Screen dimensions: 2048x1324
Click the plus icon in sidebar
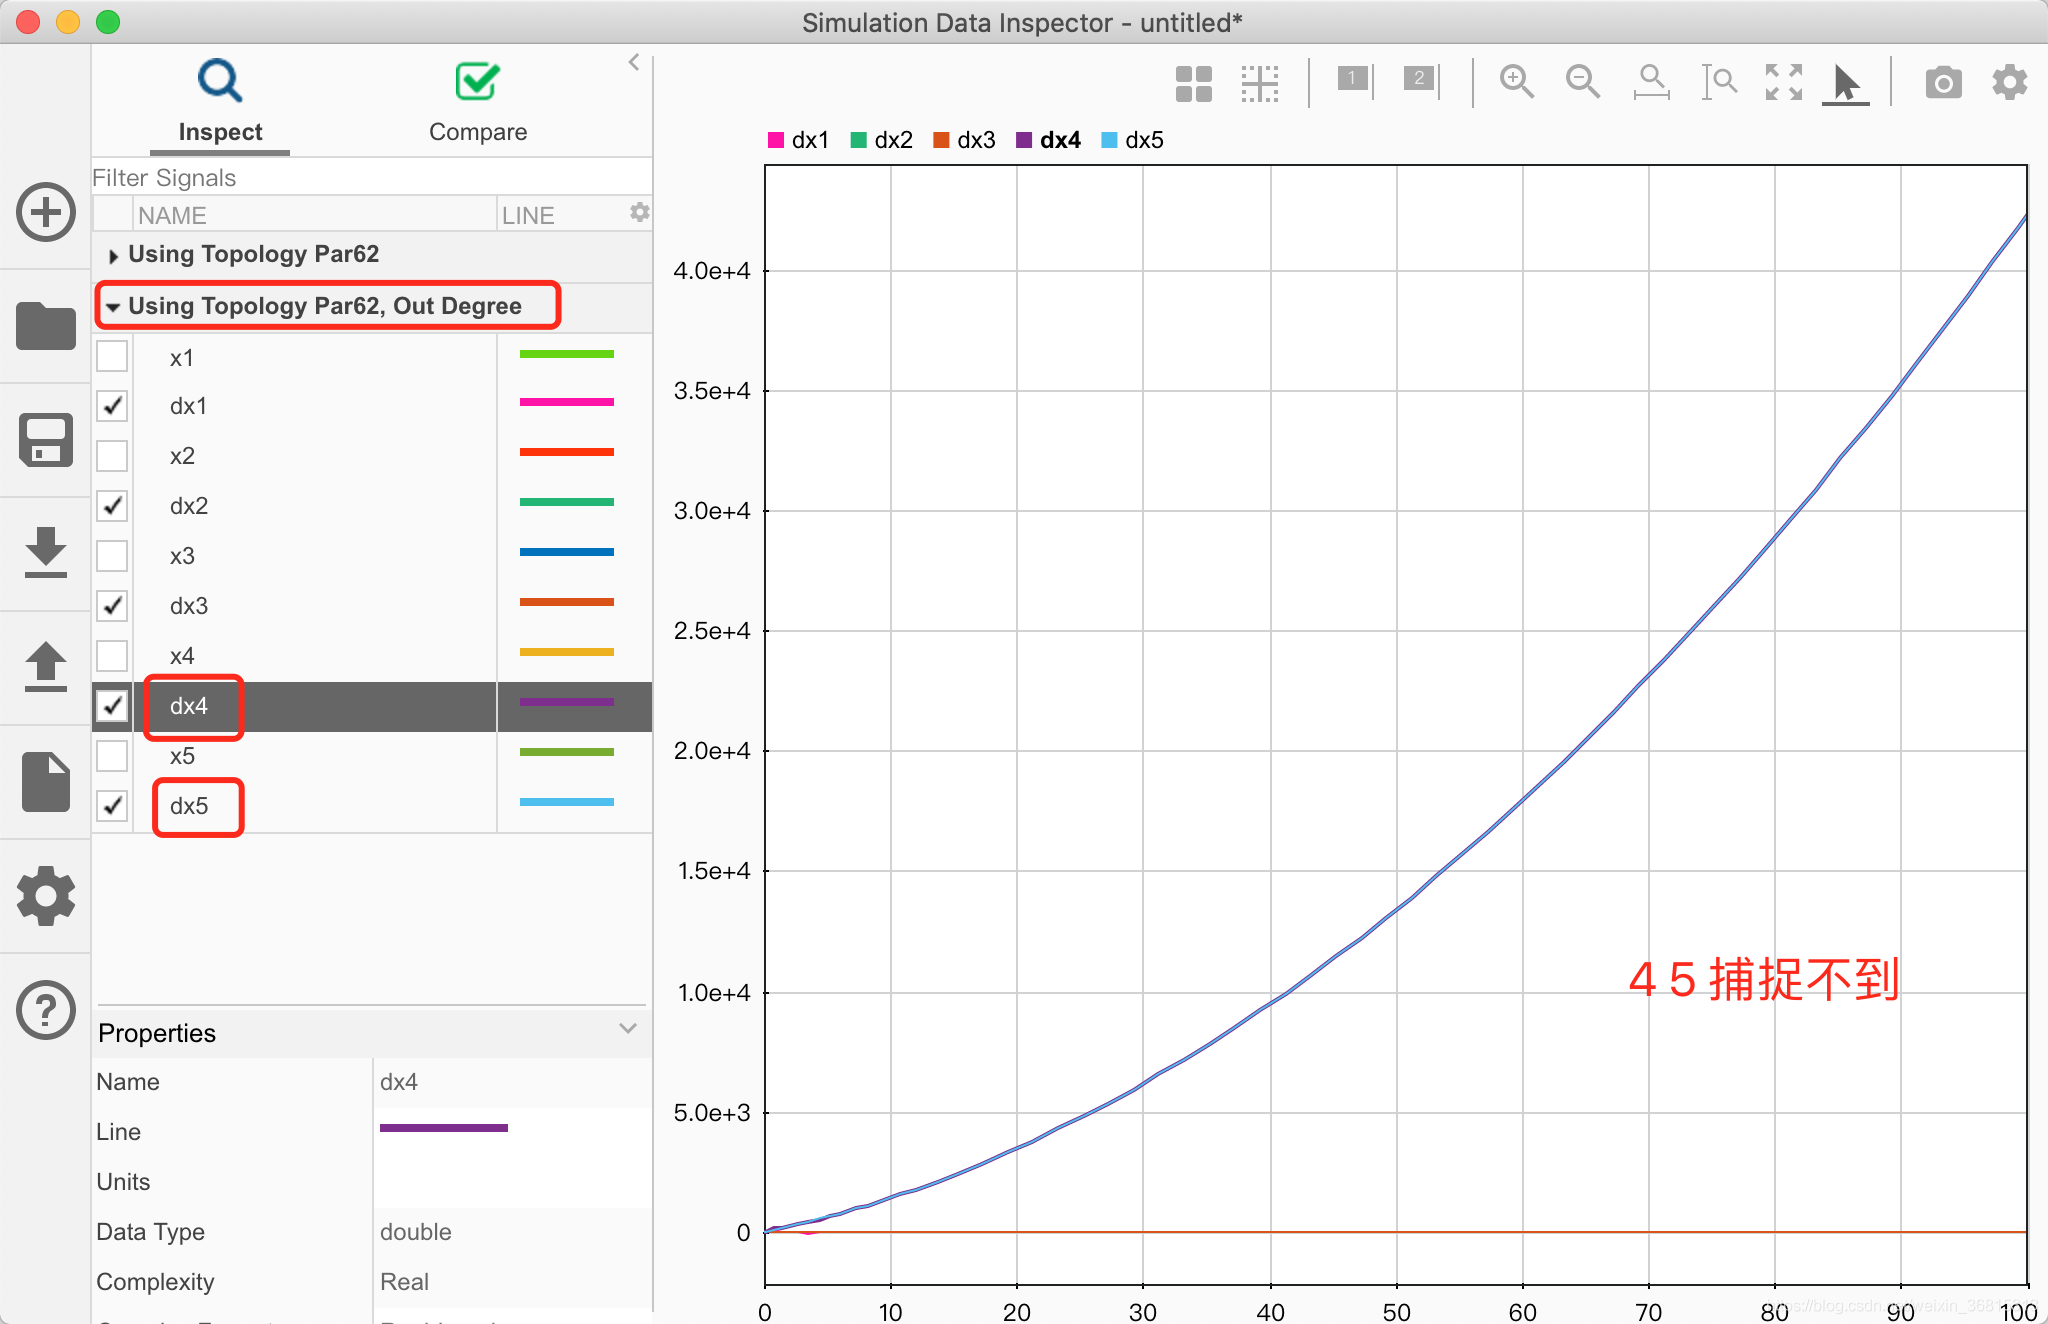pos(46,212)
